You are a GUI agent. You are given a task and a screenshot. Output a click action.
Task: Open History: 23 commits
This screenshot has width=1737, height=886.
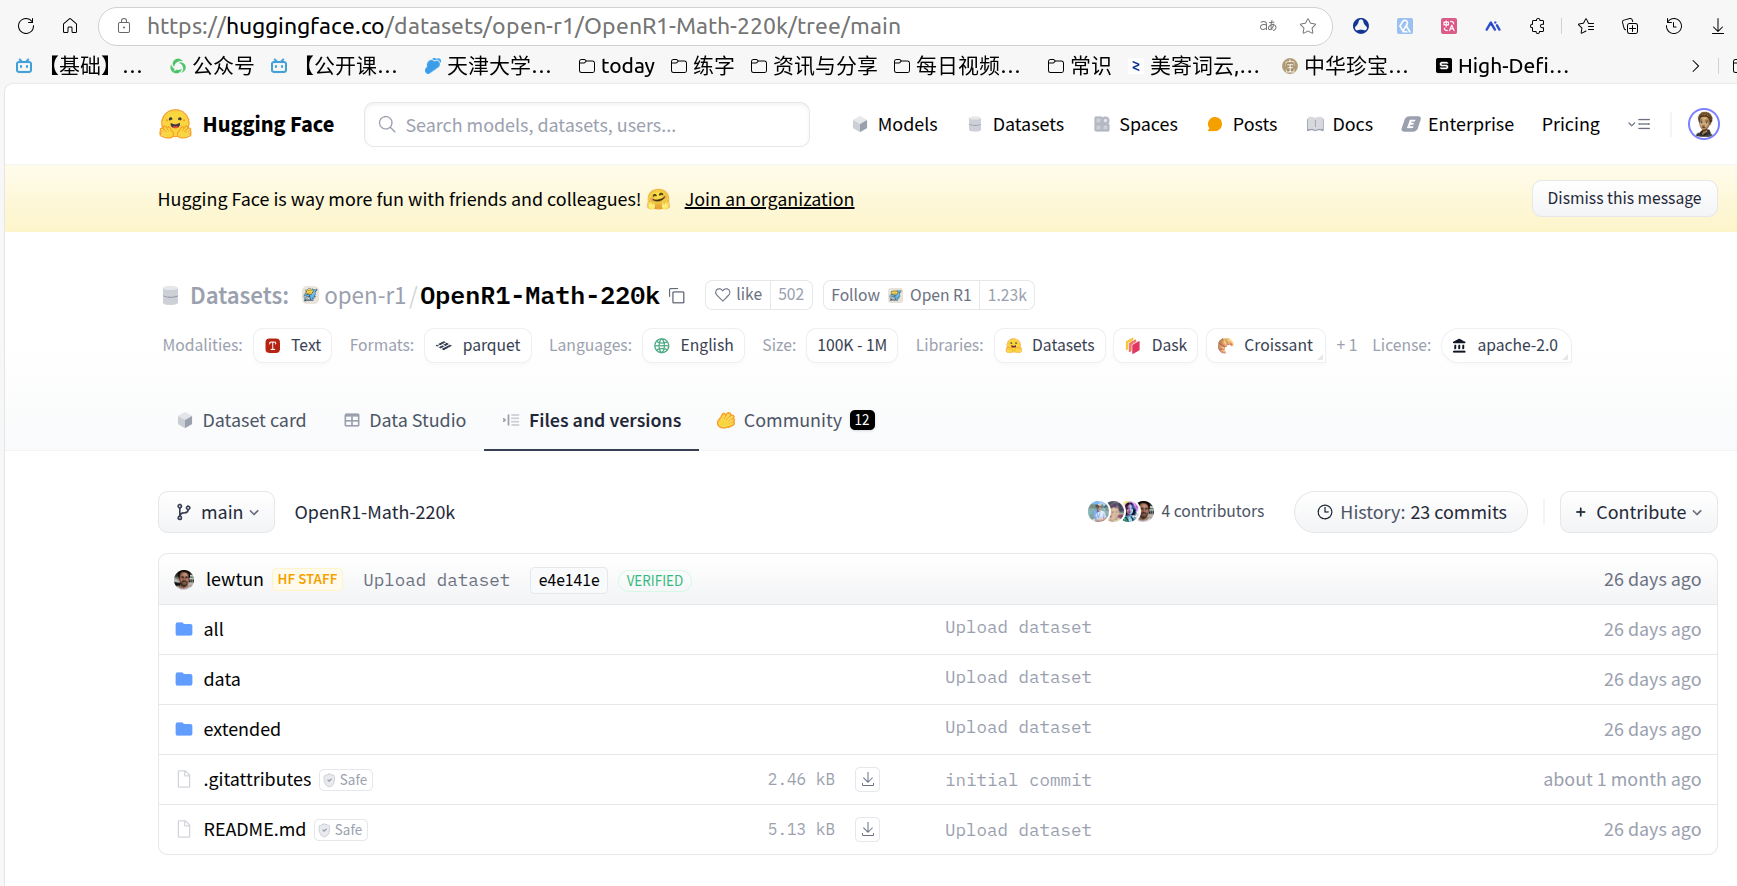pos(1411,512)
